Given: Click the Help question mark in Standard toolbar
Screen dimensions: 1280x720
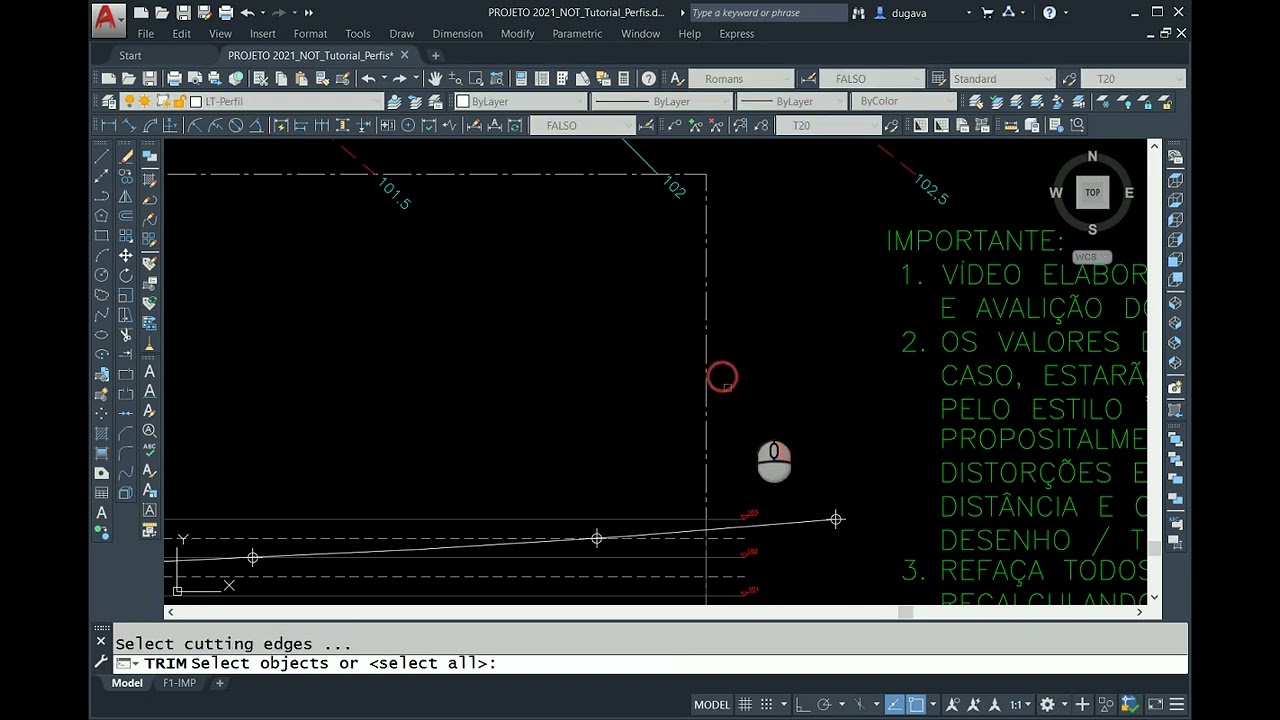Looking at the screenshot, I should coord(649,79).
